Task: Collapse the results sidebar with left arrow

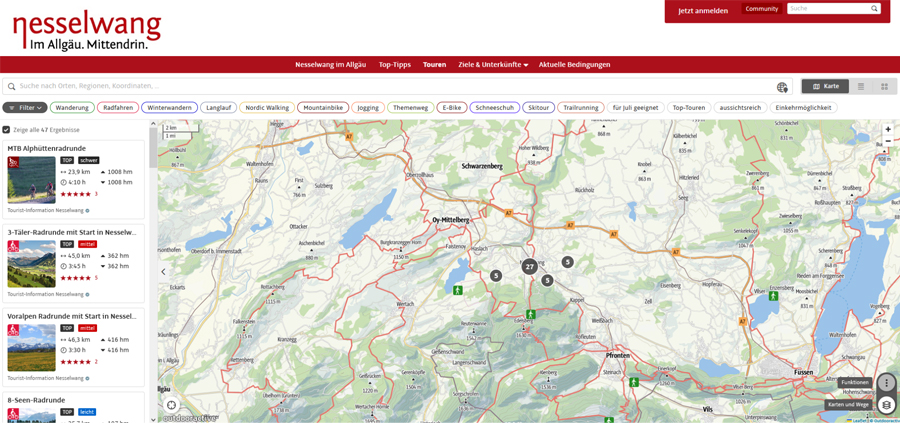Action: pyautogui.click(x=163, y=271)
